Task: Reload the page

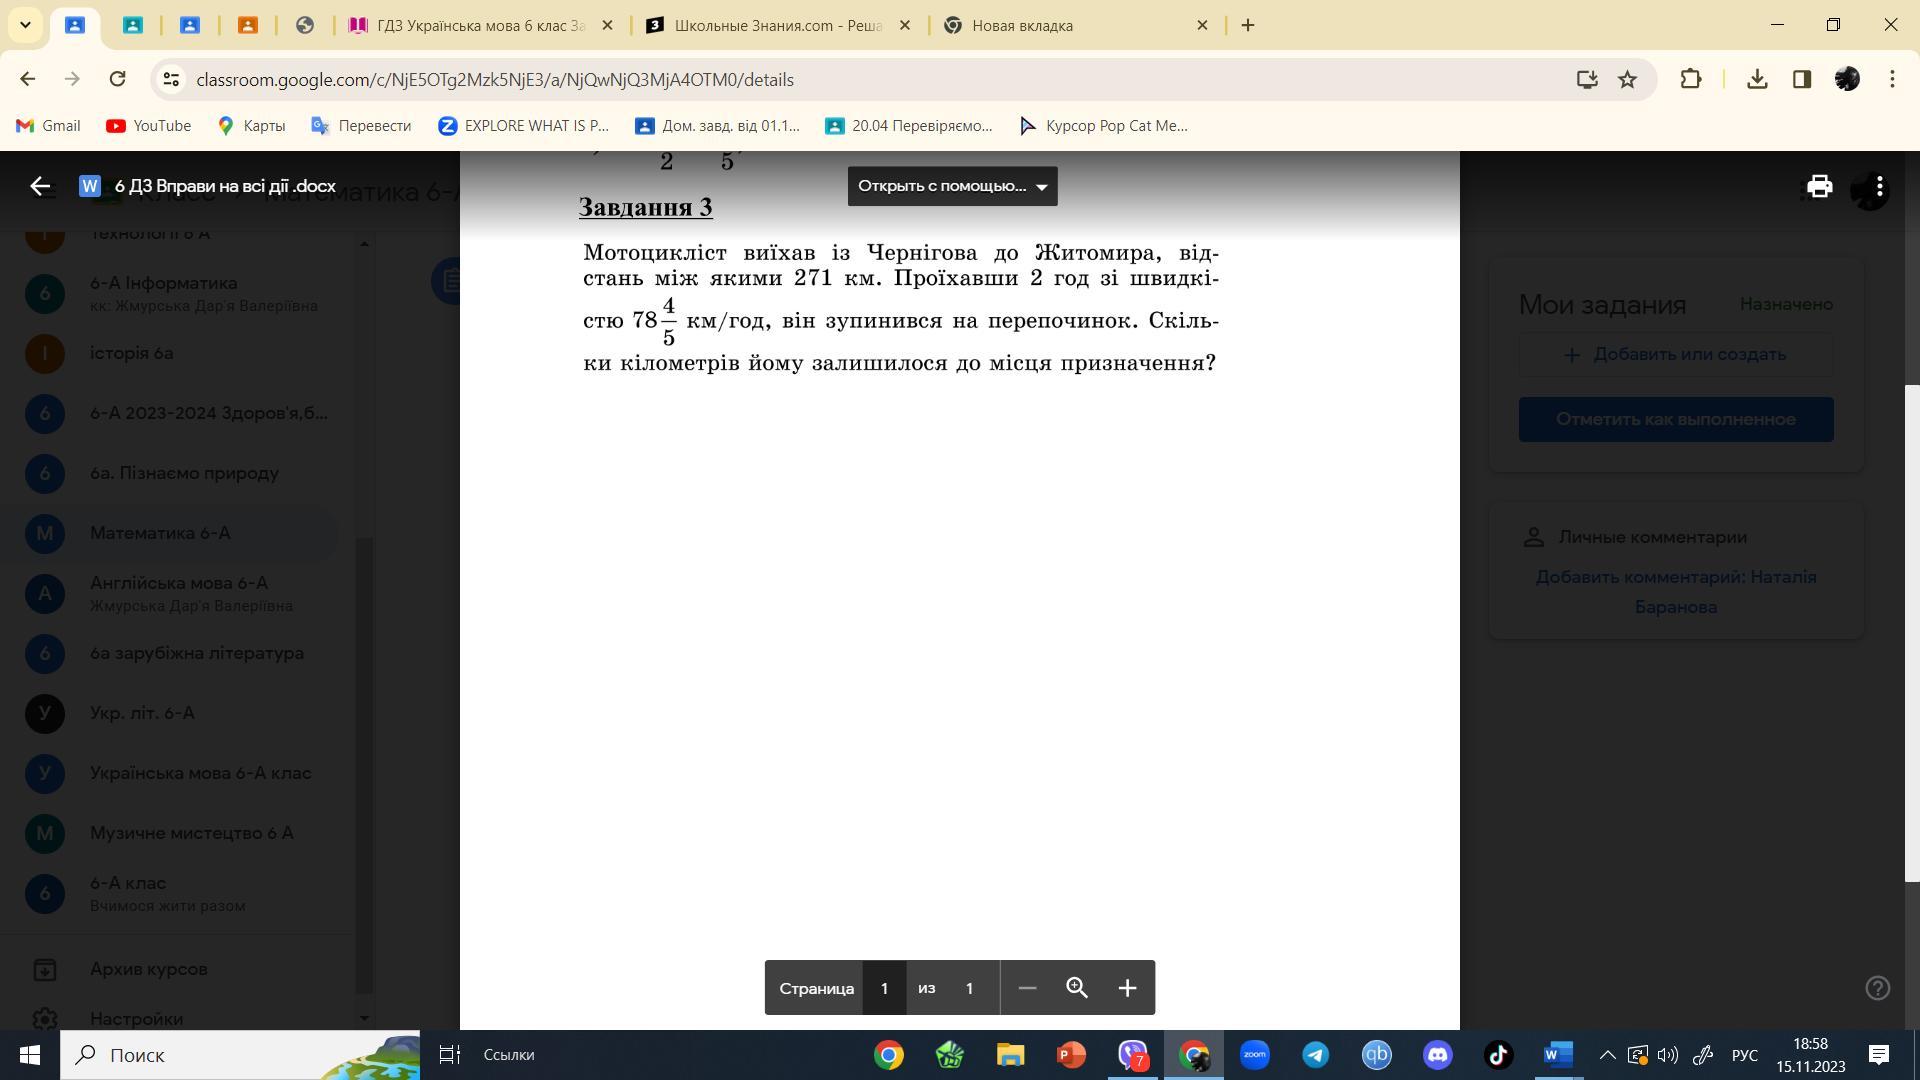Action: 117,79
